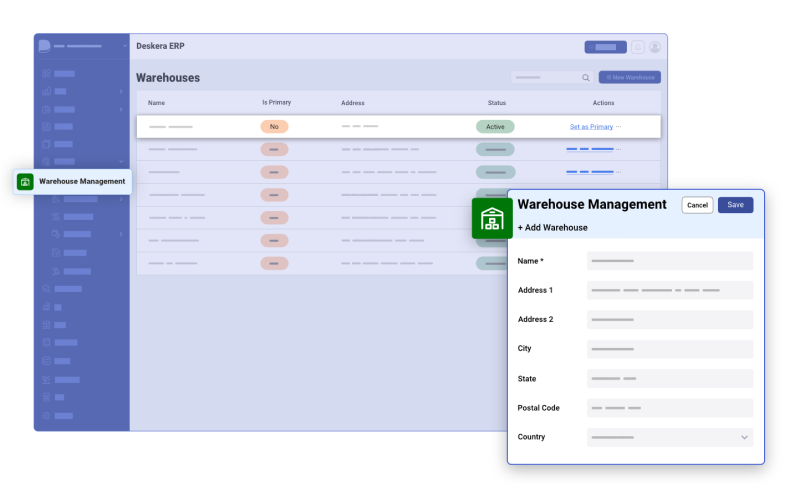Click the large green warehouse form icon

coord(492,218)
